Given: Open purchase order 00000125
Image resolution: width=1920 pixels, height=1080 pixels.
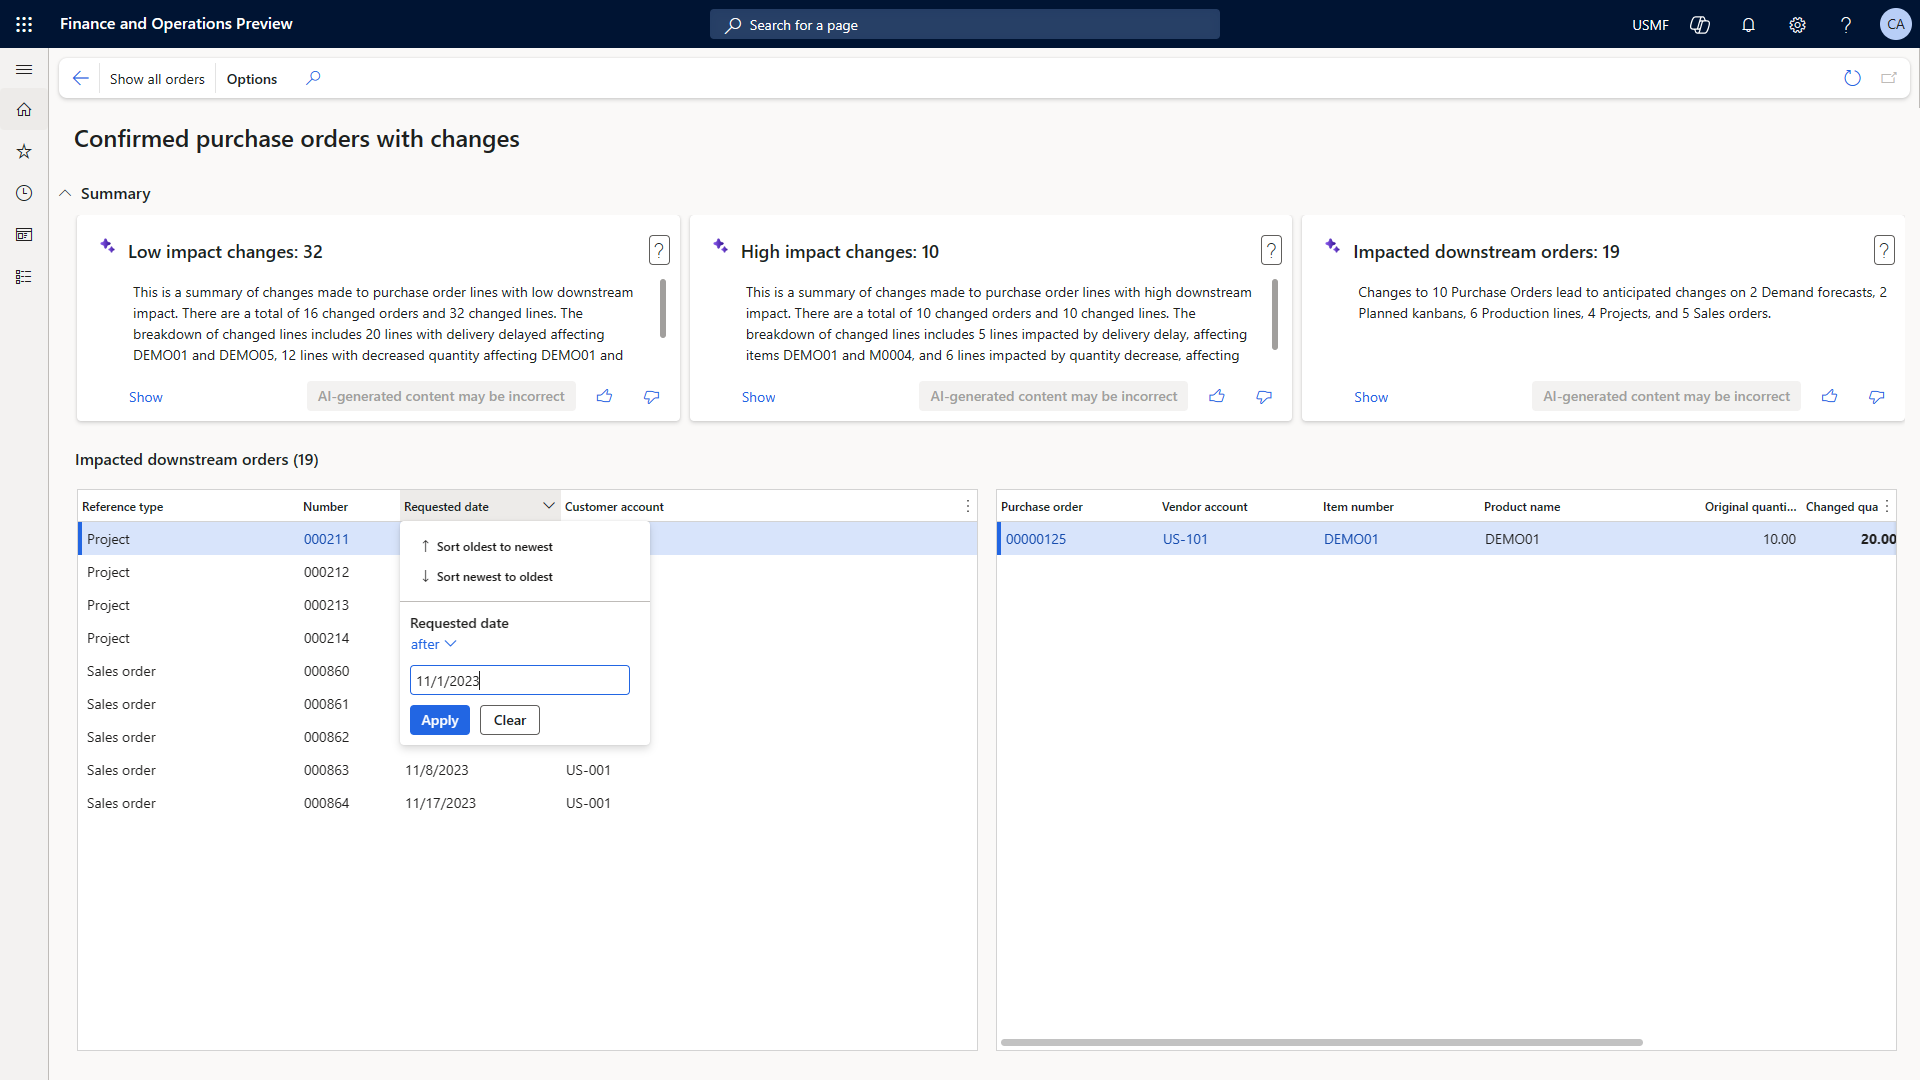Looking at the screenshot, I should tap(1036, 539).
